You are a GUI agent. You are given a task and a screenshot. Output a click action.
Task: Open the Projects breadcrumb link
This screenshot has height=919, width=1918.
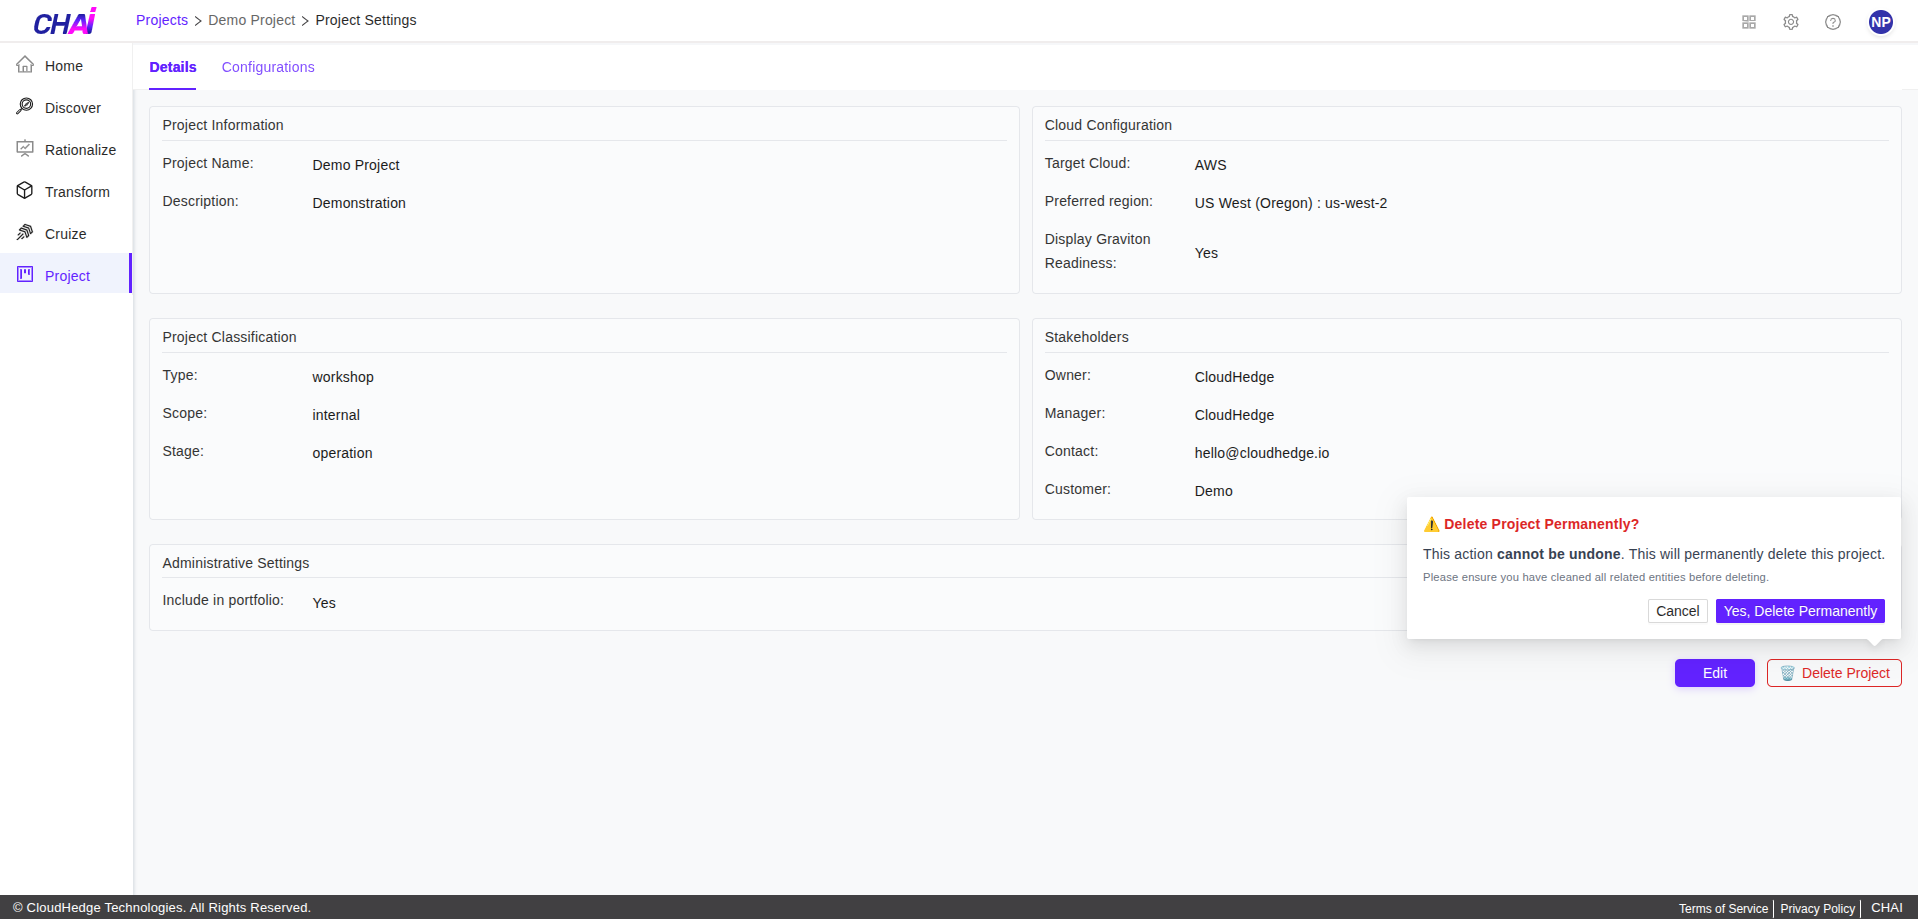(x=161, y=19)
